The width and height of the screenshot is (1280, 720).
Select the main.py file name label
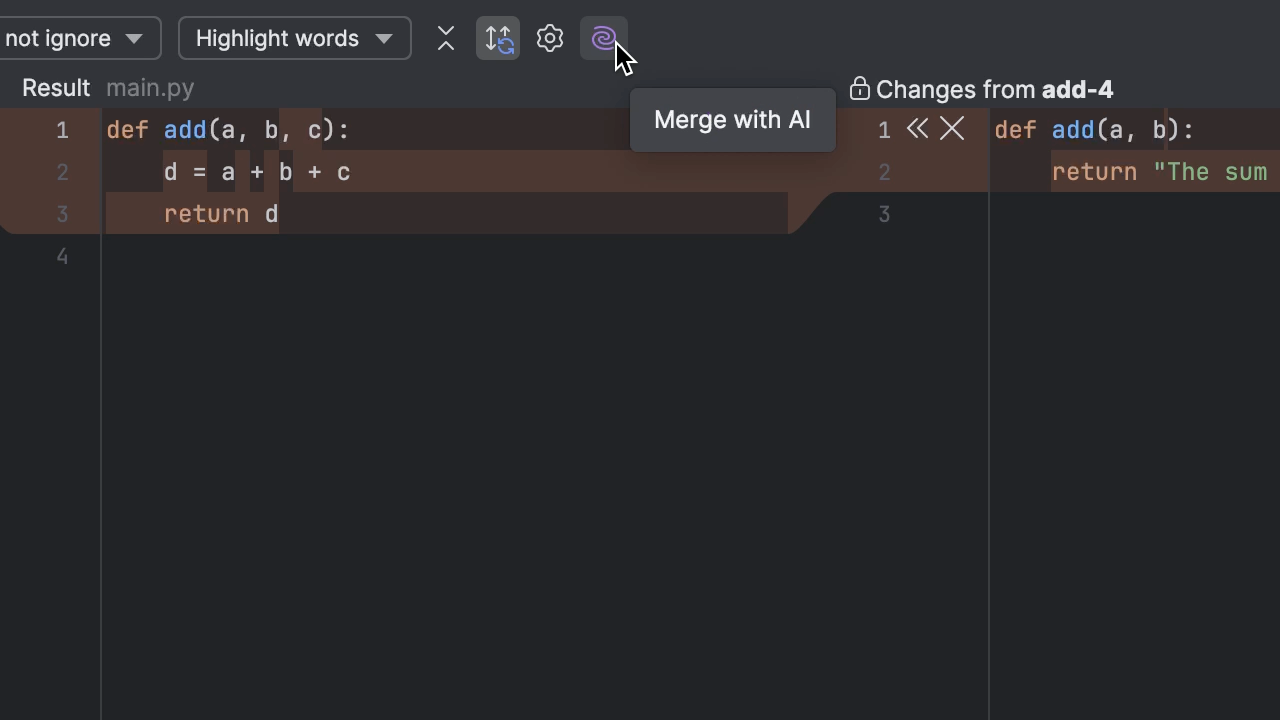click(x=150, y=88)
